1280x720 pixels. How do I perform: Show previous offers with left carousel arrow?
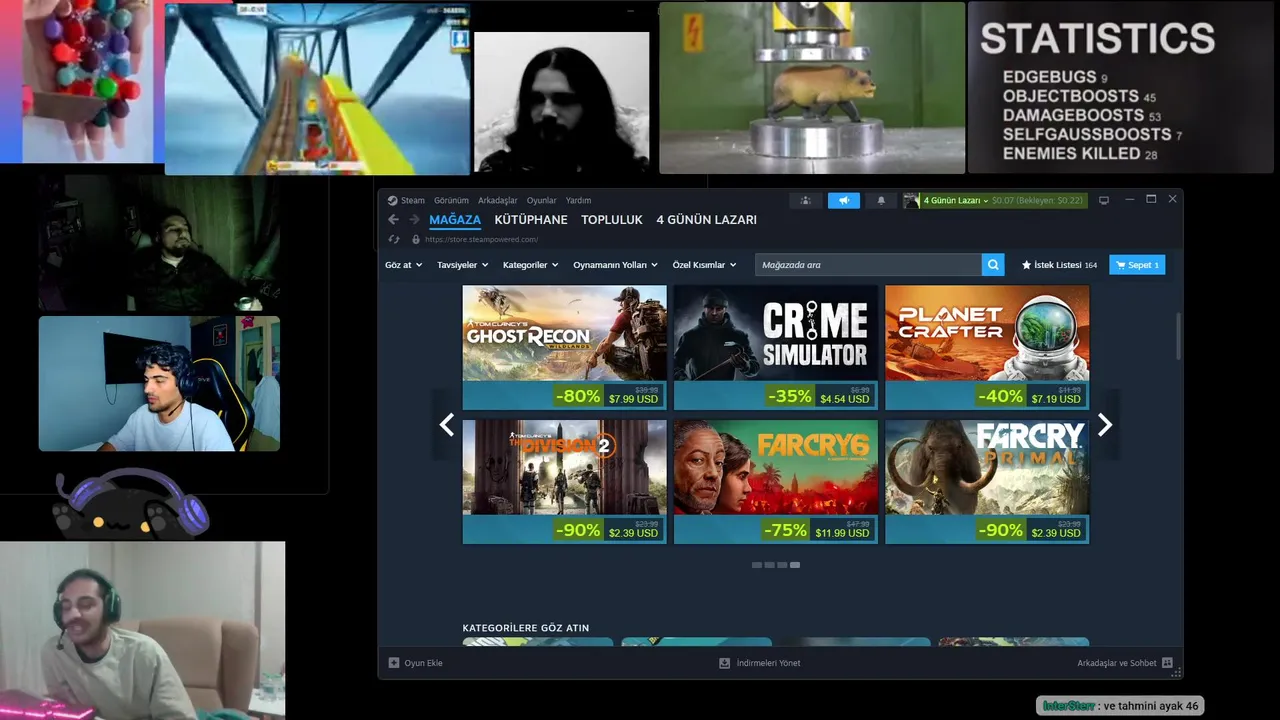447,425
